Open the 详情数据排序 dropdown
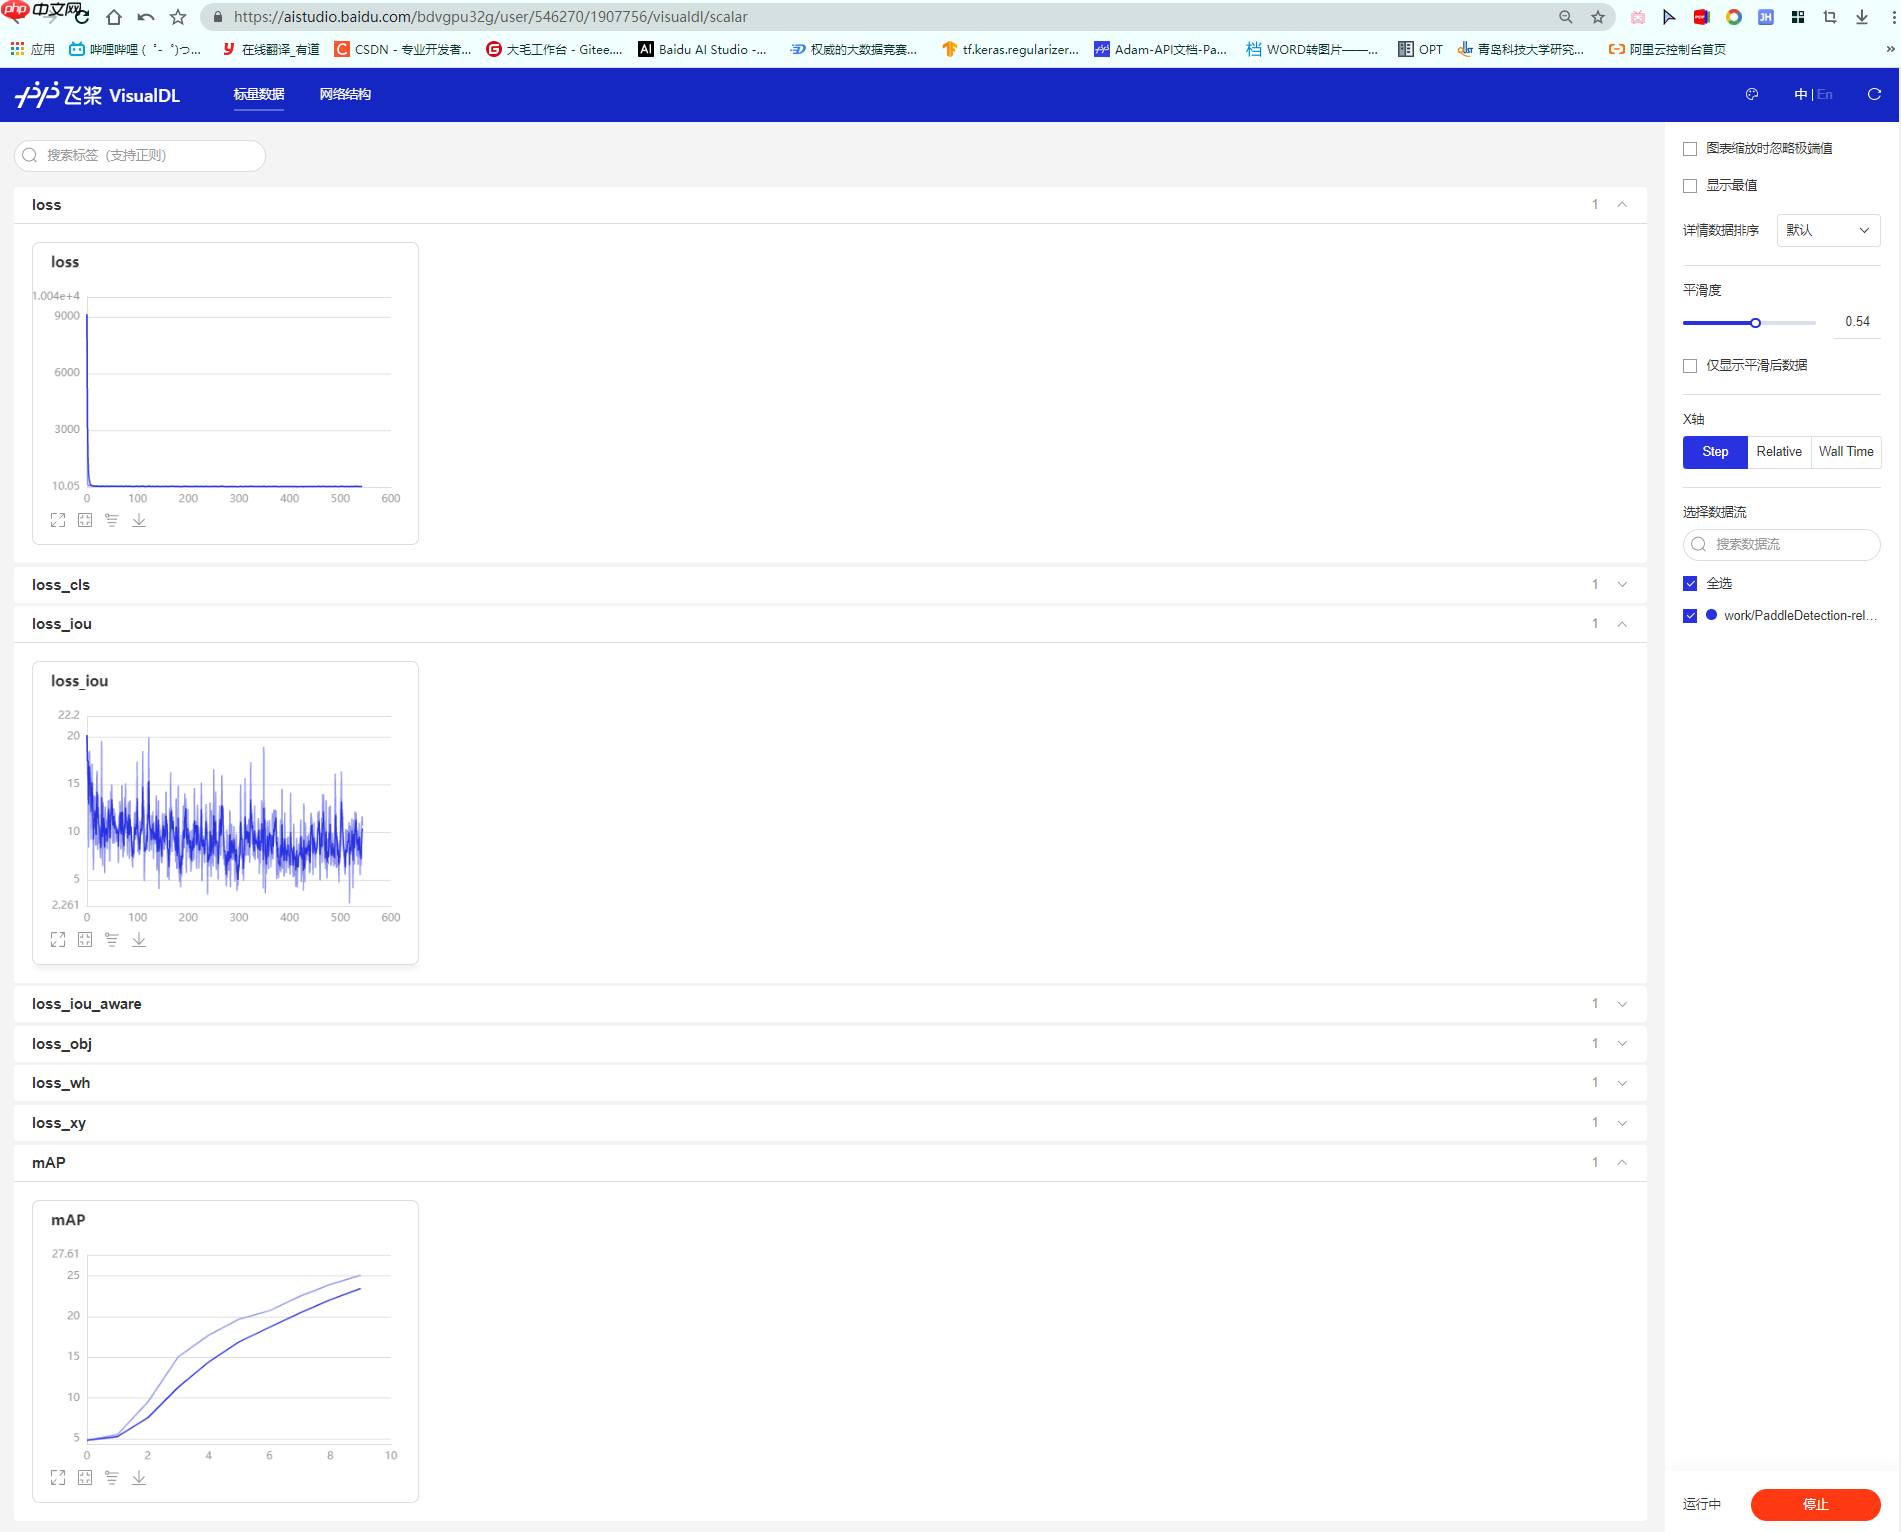Image resolution: width=1901 pixels, height=1532 pixels. [1827, 231]
